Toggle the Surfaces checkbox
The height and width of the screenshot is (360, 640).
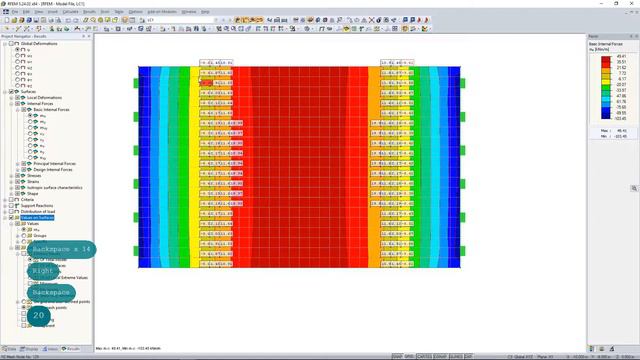pyautogui.click(x=11, y=91)
